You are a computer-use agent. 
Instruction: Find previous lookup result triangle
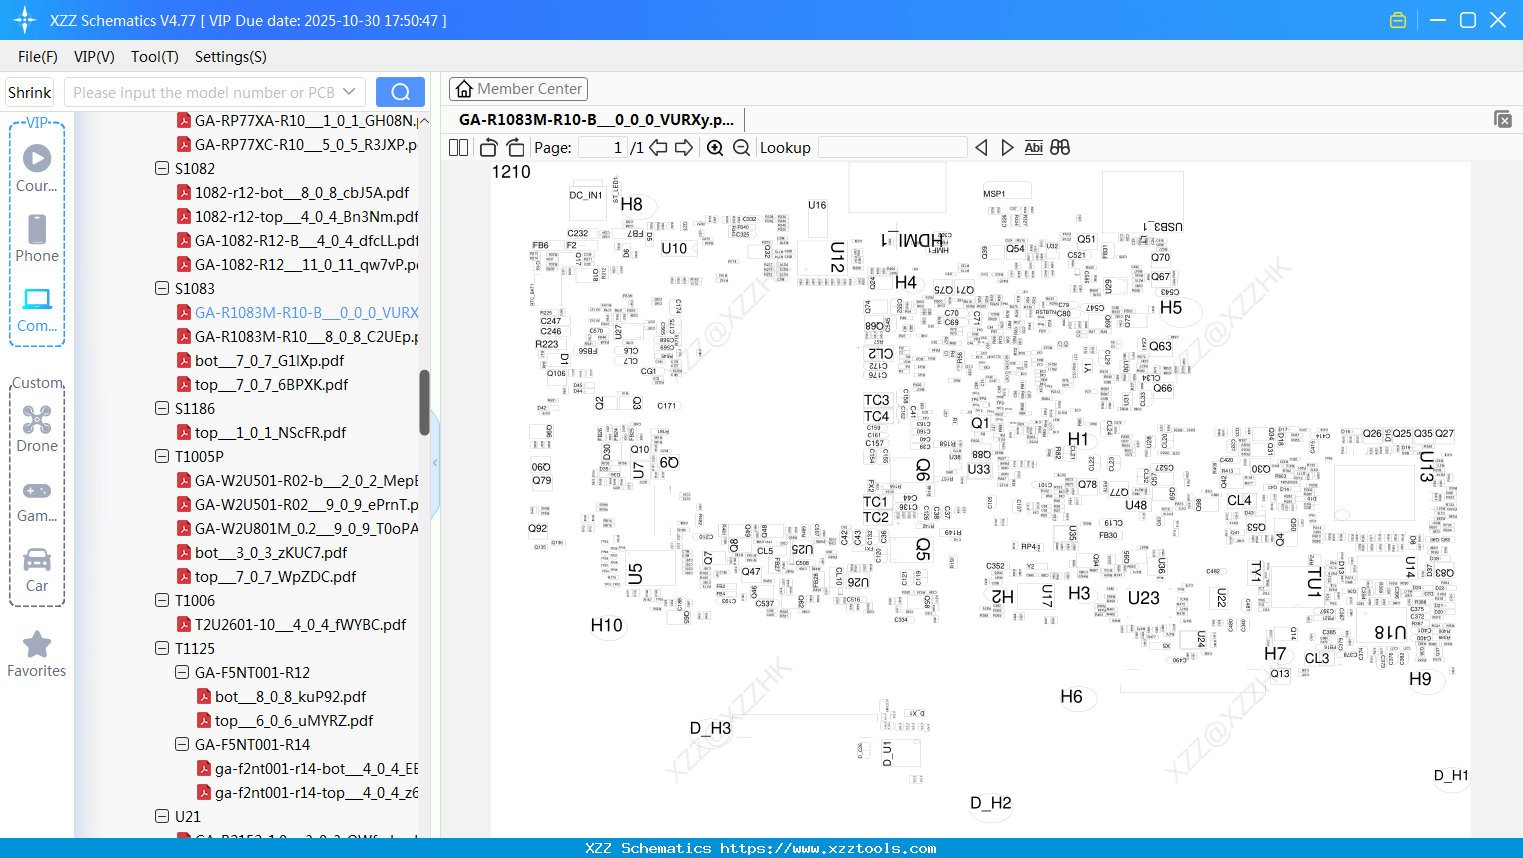[981, 148]
